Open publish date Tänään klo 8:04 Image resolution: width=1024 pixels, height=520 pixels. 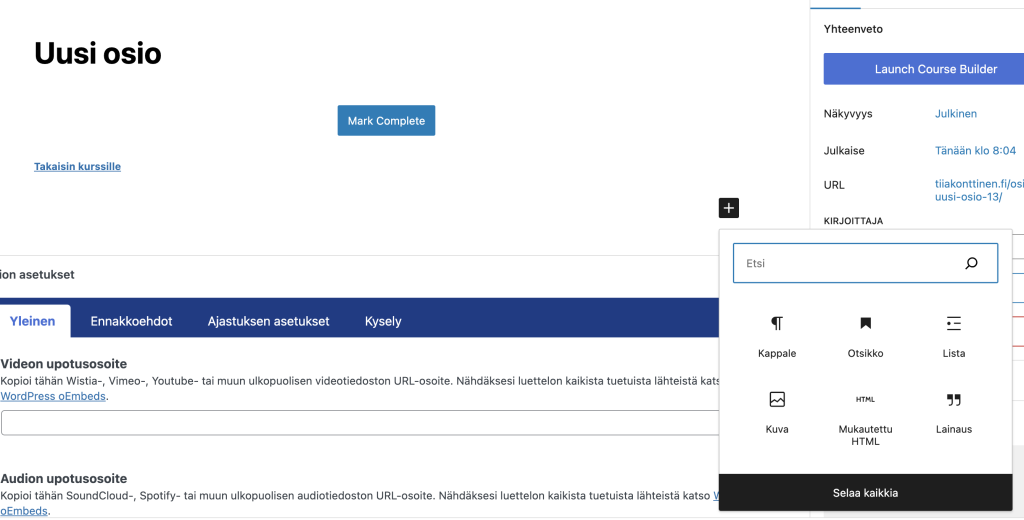975,151
